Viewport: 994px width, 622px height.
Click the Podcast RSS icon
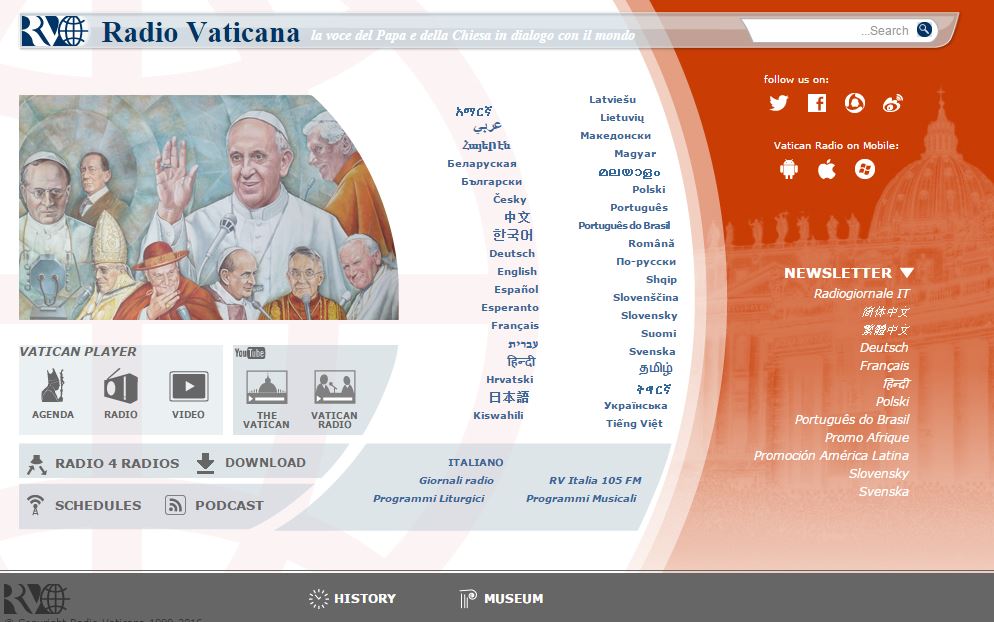pyautogui.click(x=176, y=505)
